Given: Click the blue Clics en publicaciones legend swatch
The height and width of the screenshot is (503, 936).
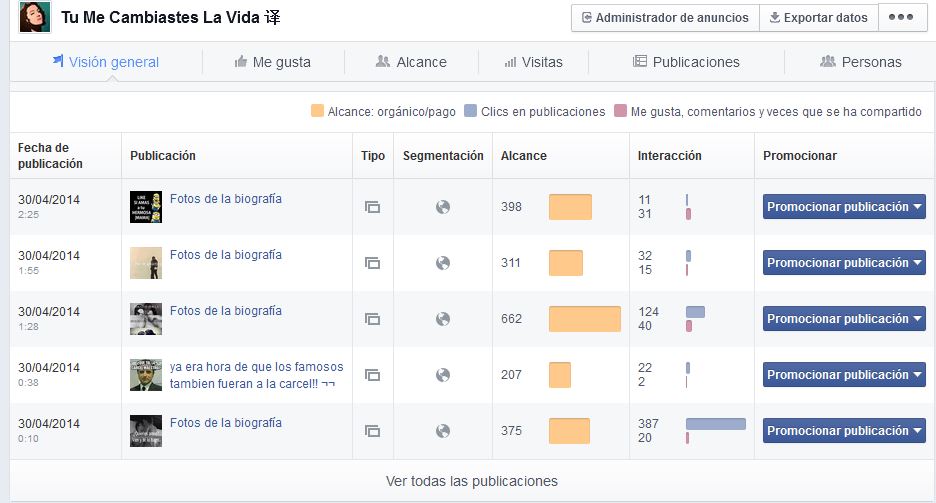Looking at the screenshot, I should tap(471, 112).
